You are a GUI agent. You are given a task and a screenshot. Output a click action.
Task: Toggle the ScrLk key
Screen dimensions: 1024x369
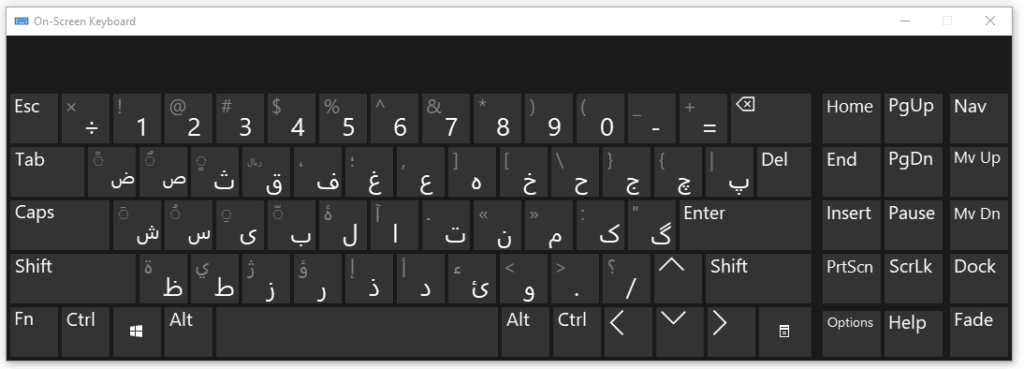[x=913, y=279]
